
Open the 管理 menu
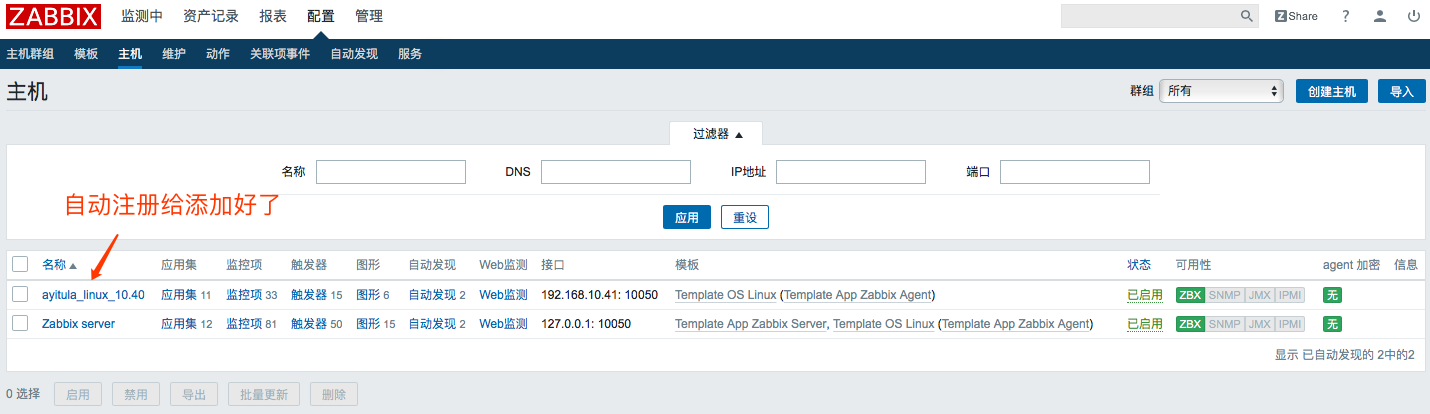coord(369,16)
